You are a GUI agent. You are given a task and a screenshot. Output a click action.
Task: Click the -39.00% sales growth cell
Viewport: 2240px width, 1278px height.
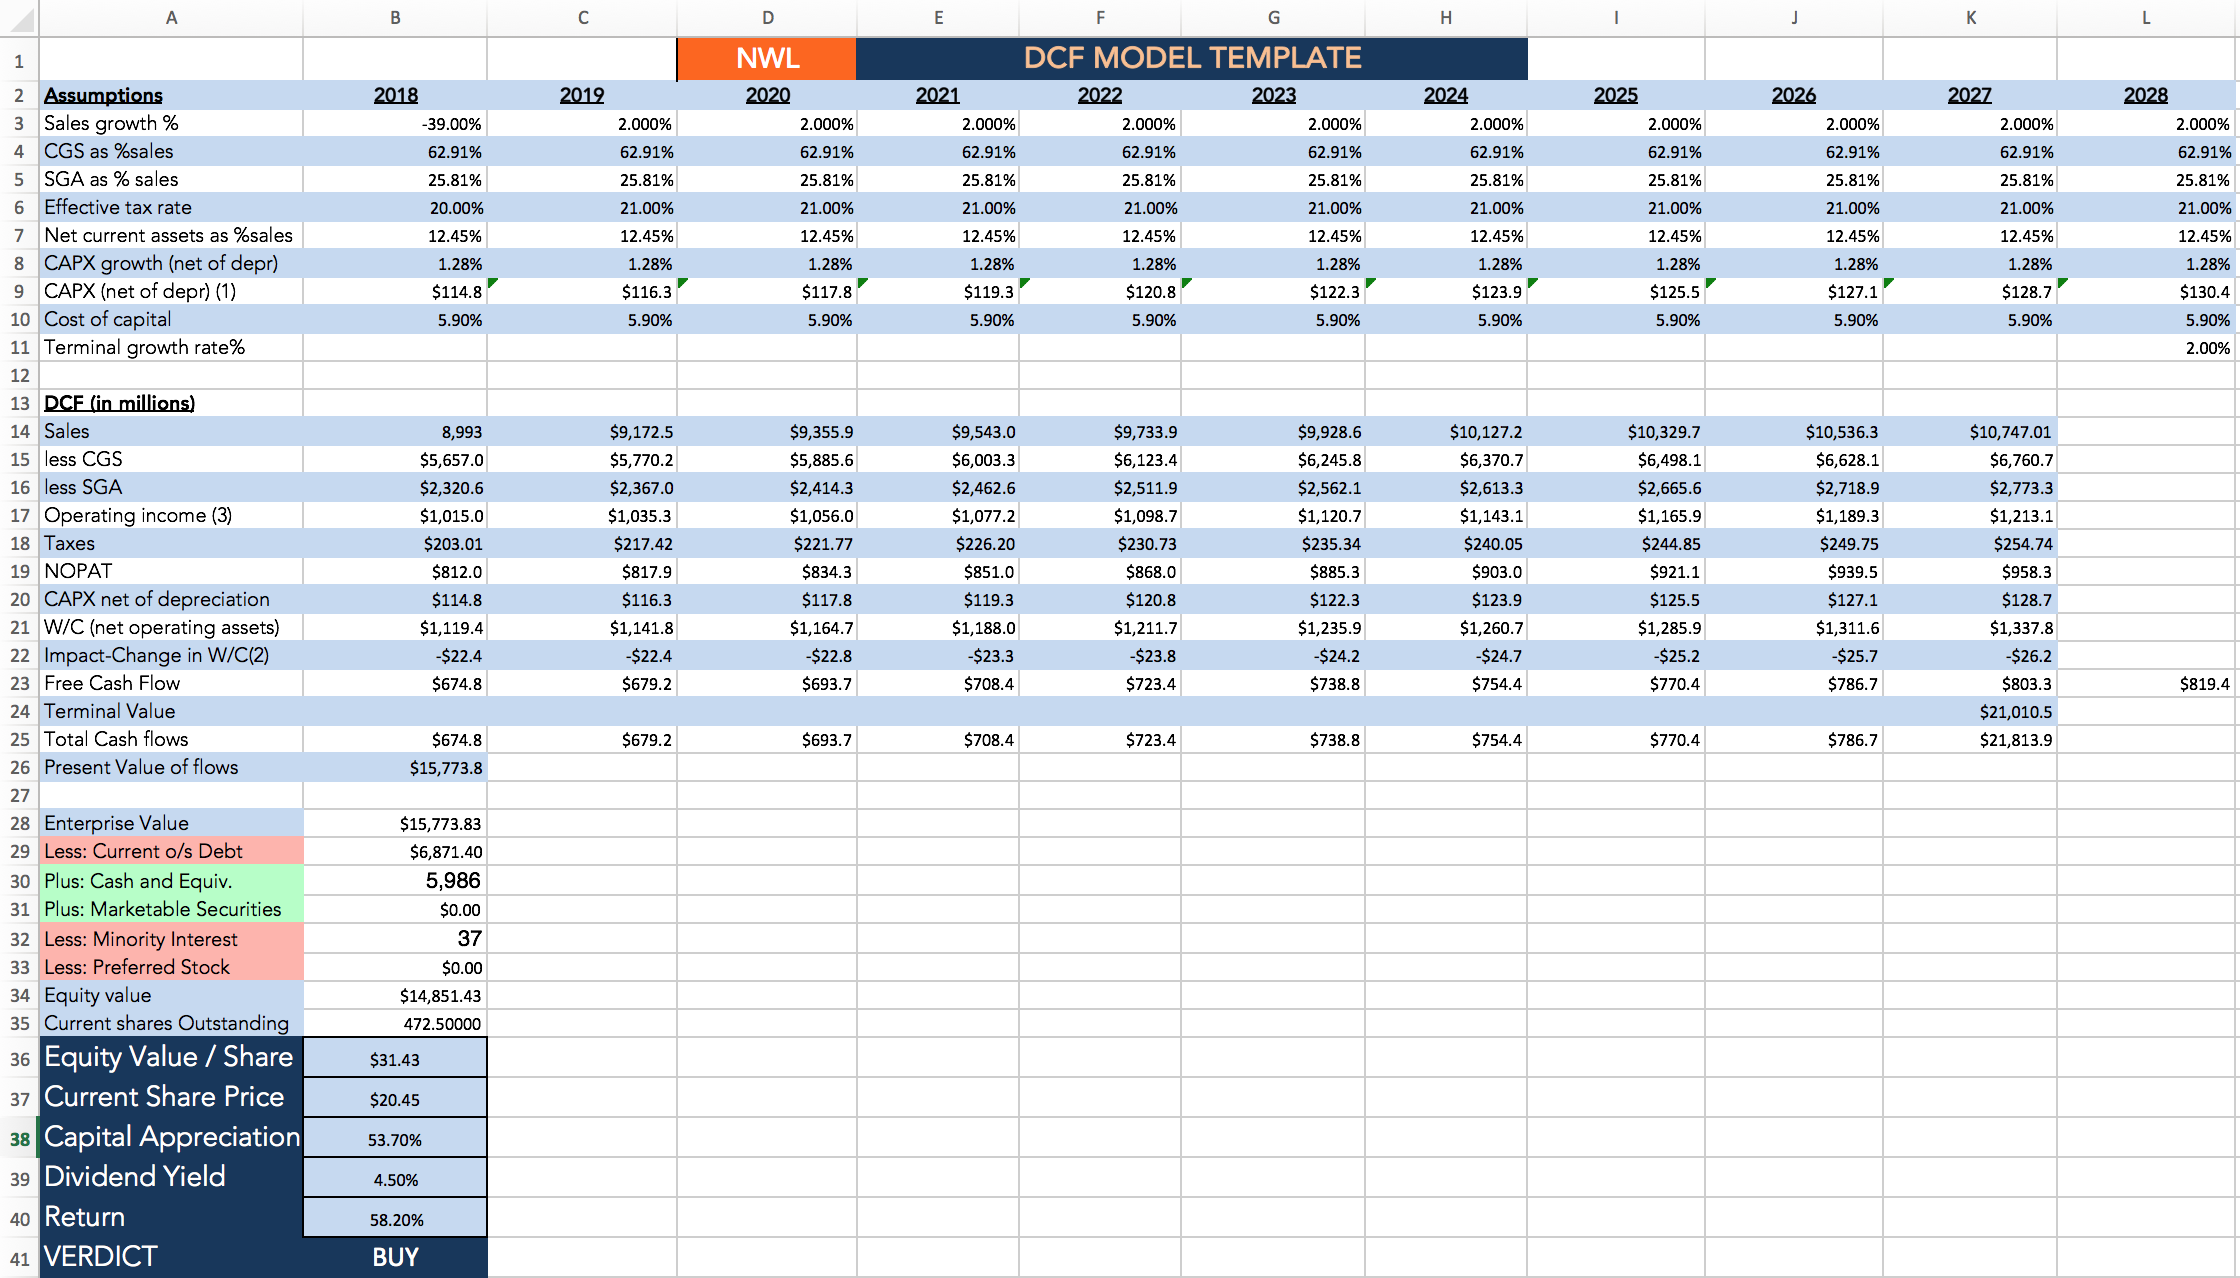[x=395, y=124]
